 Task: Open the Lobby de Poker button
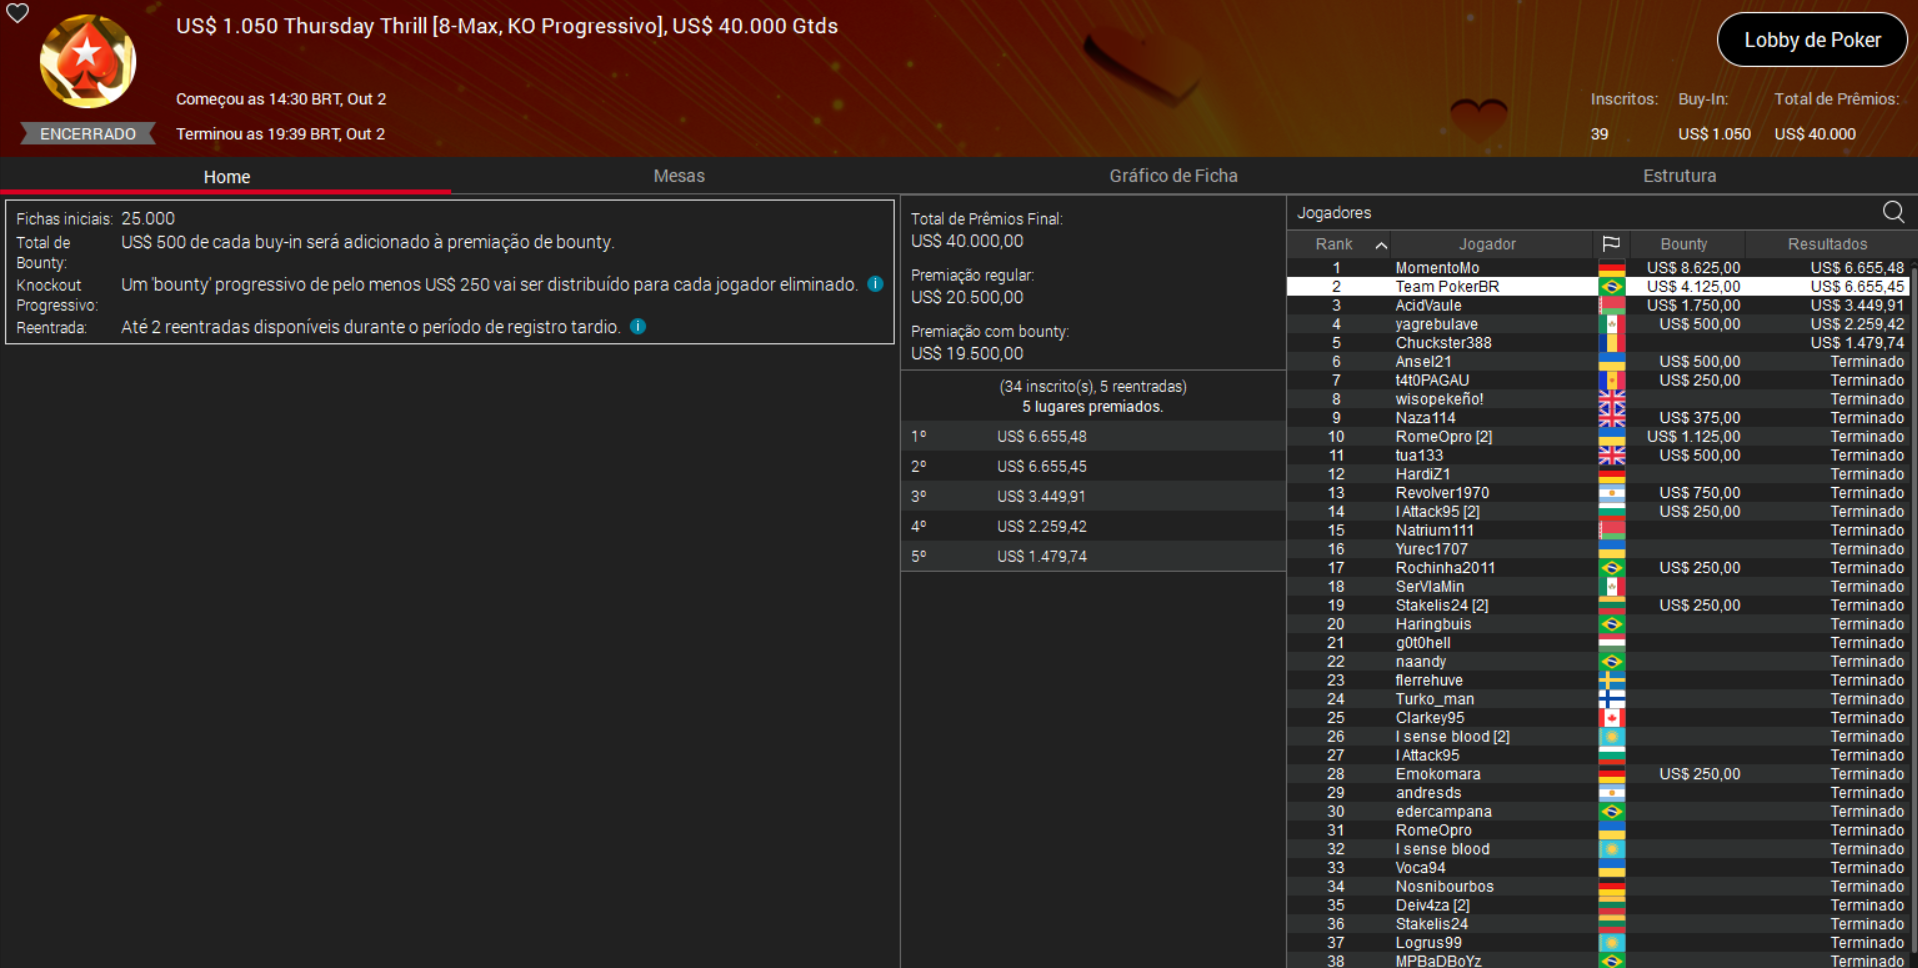click(x=1811, y=40)
